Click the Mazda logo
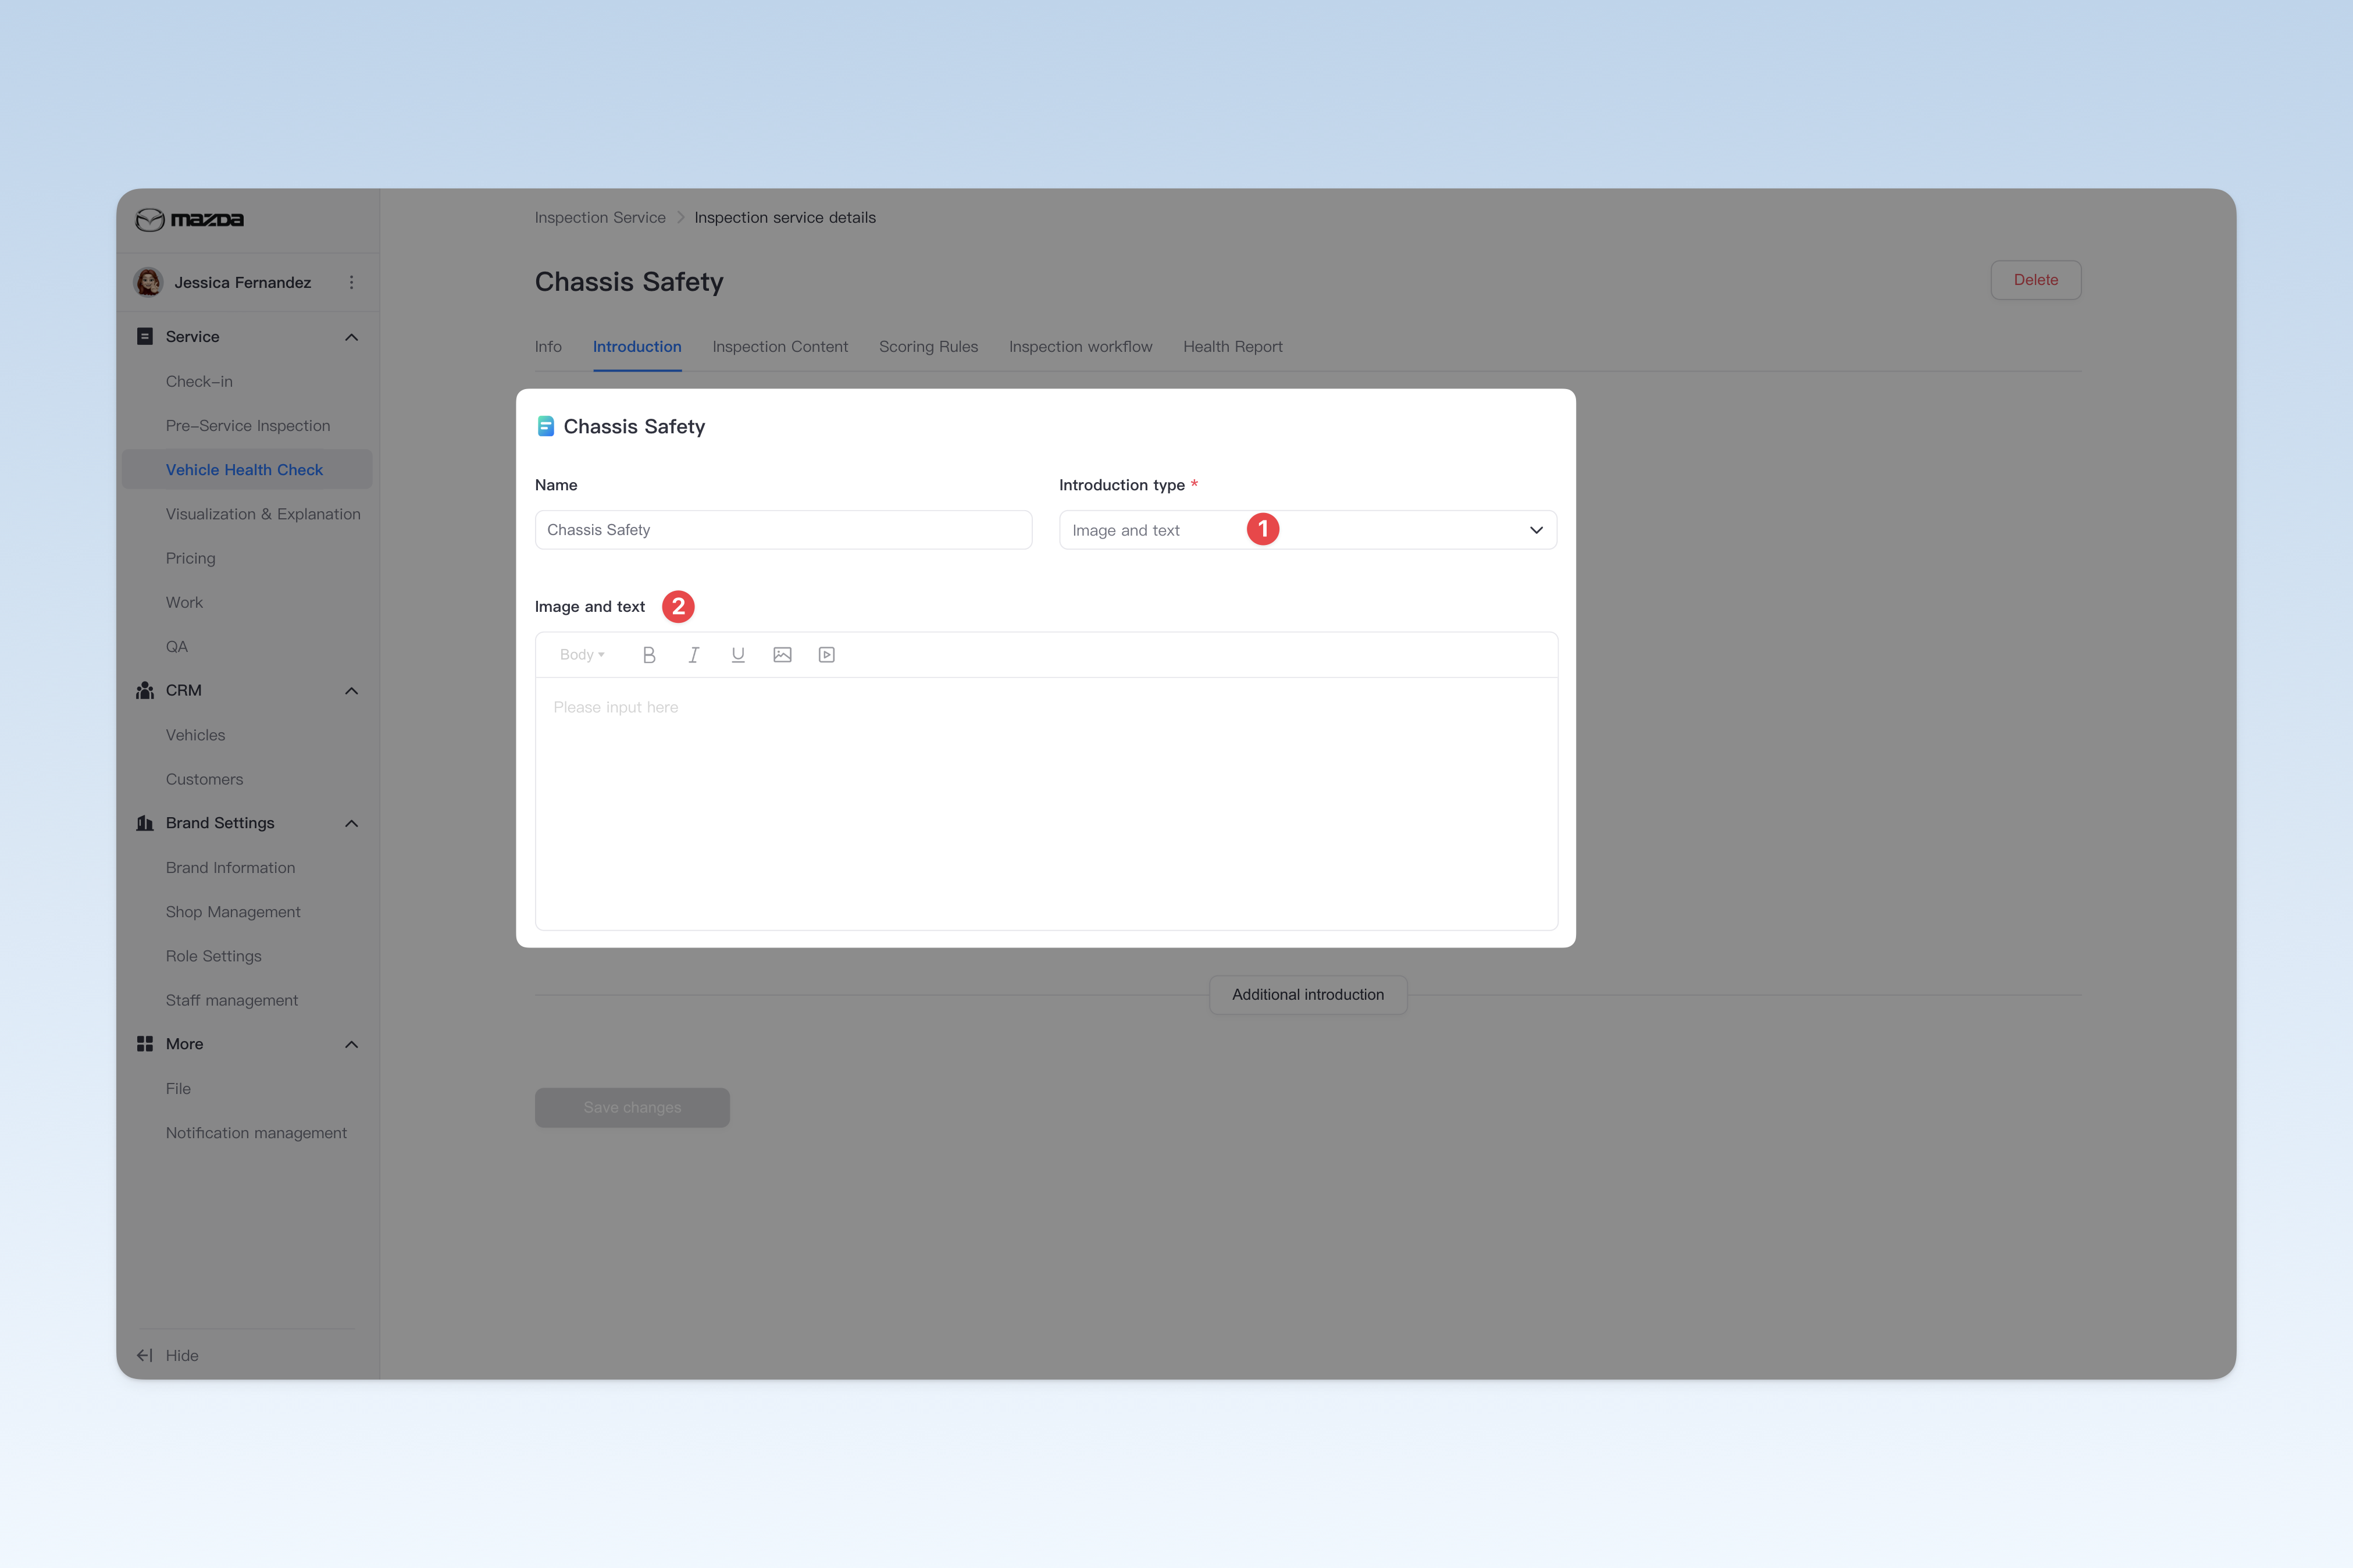 (190, 220)
